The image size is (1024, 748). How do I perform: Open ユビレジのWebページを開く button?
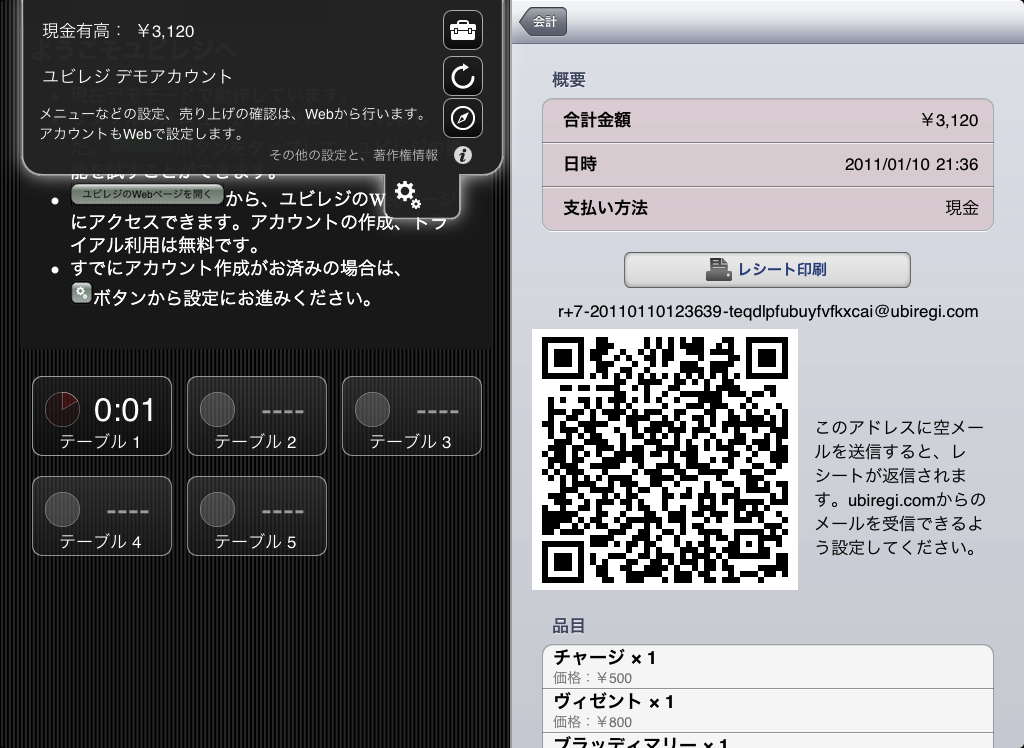(x=147, y=194)
